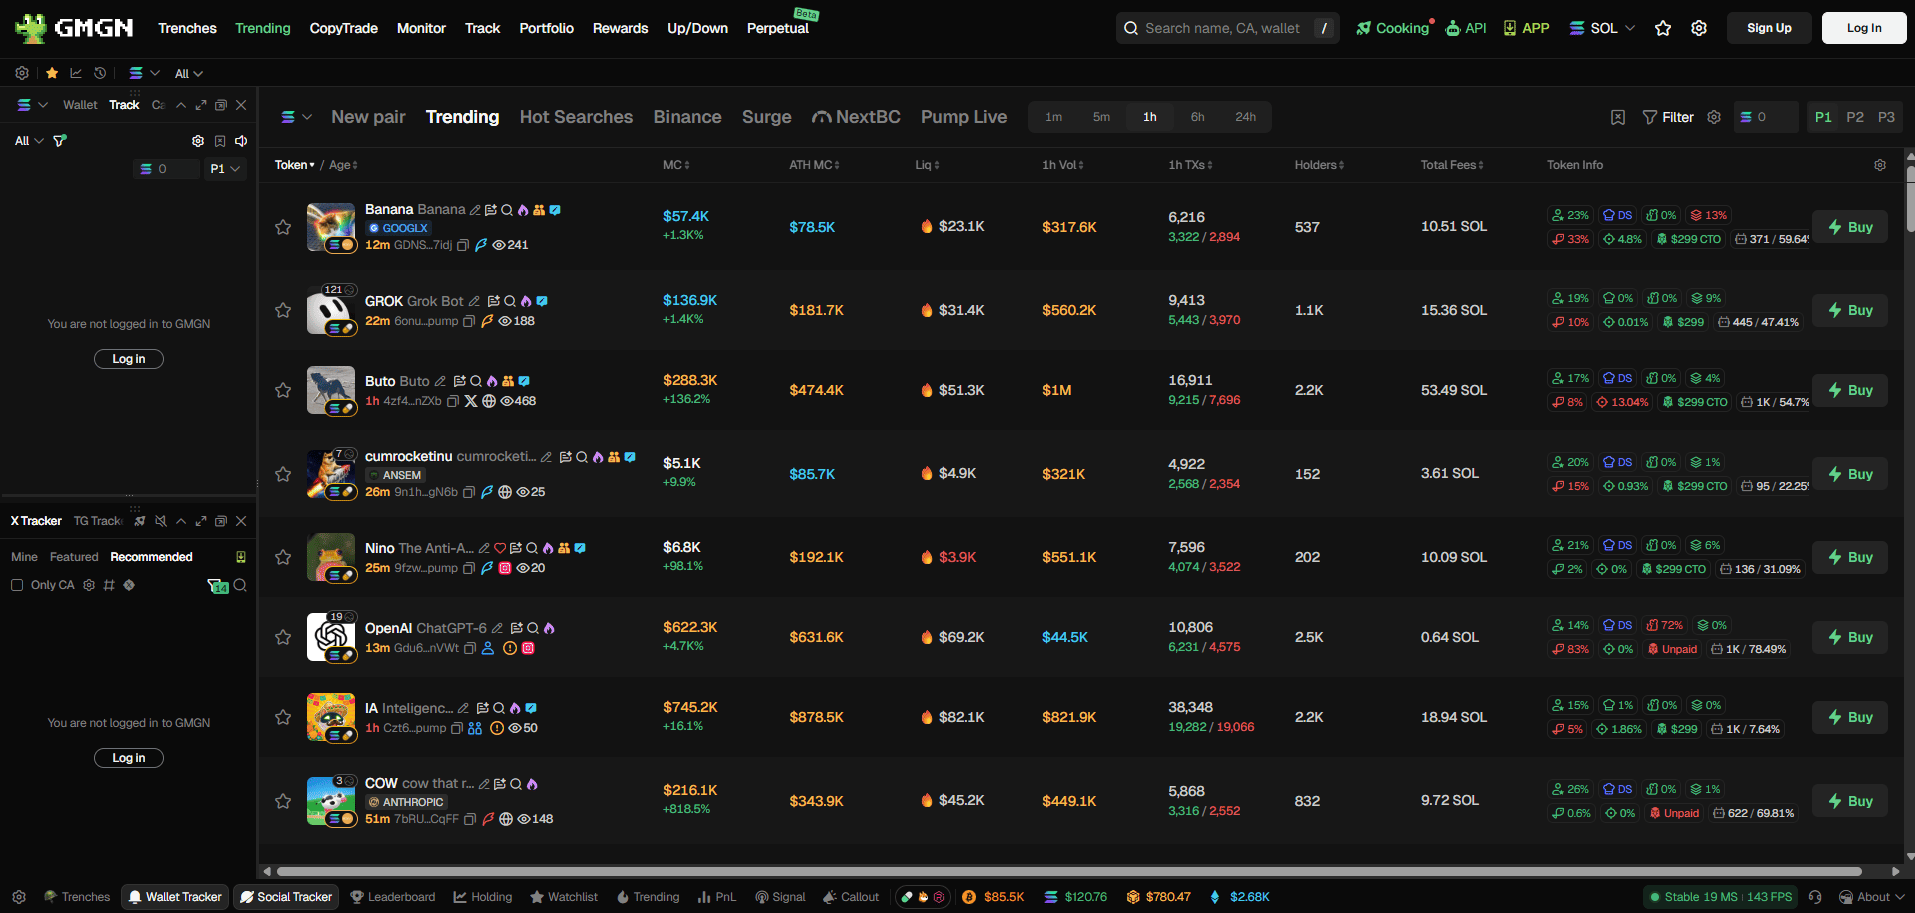
Task: Open the Pump Live tab
Action: [x=964, y=117]
